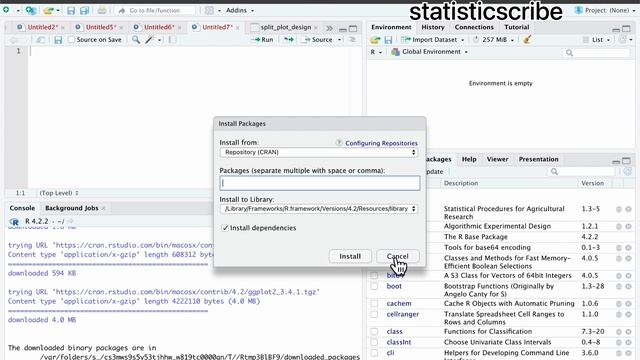Switch to the split_plot_design tab

point(285,27)
